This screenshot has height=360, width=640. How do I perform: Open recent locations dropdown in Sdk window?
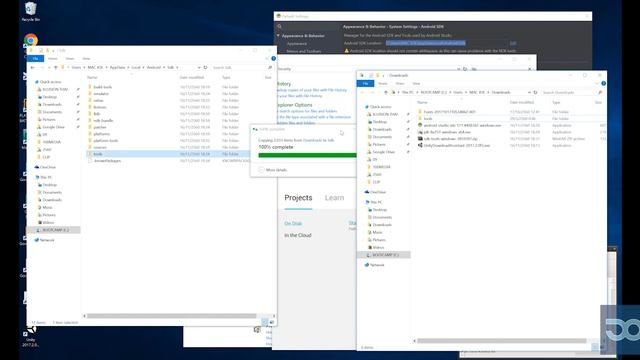pyautogui.click(x=49, y=67)
